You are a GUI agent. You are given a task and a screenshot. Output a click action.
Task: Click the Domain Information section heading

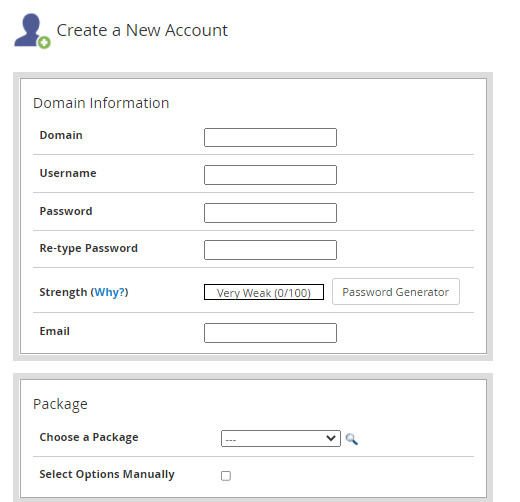tap(101, 103)
